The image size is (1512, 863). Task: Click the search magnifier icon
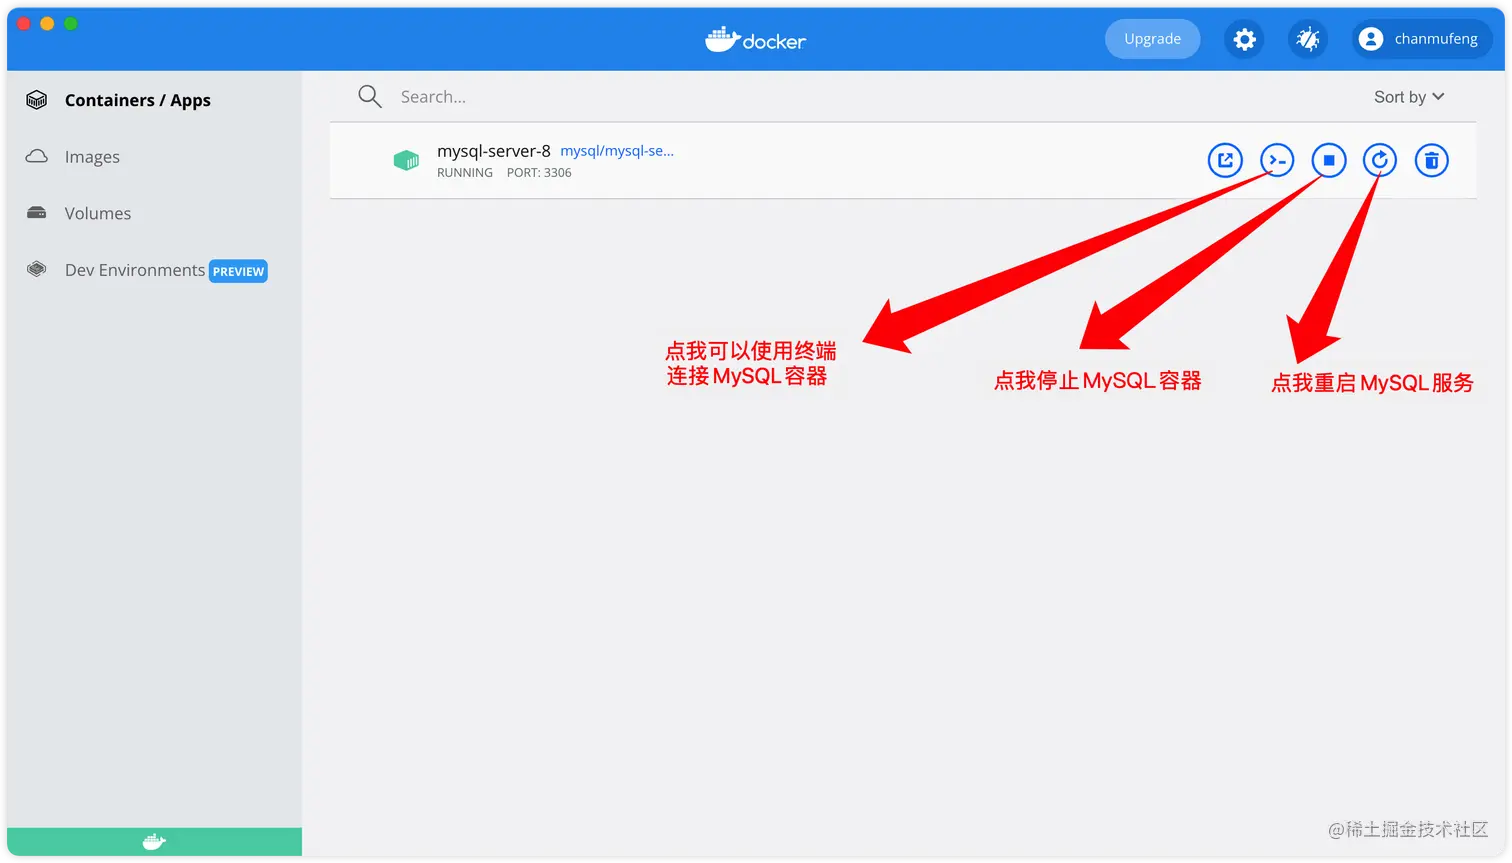370,96
